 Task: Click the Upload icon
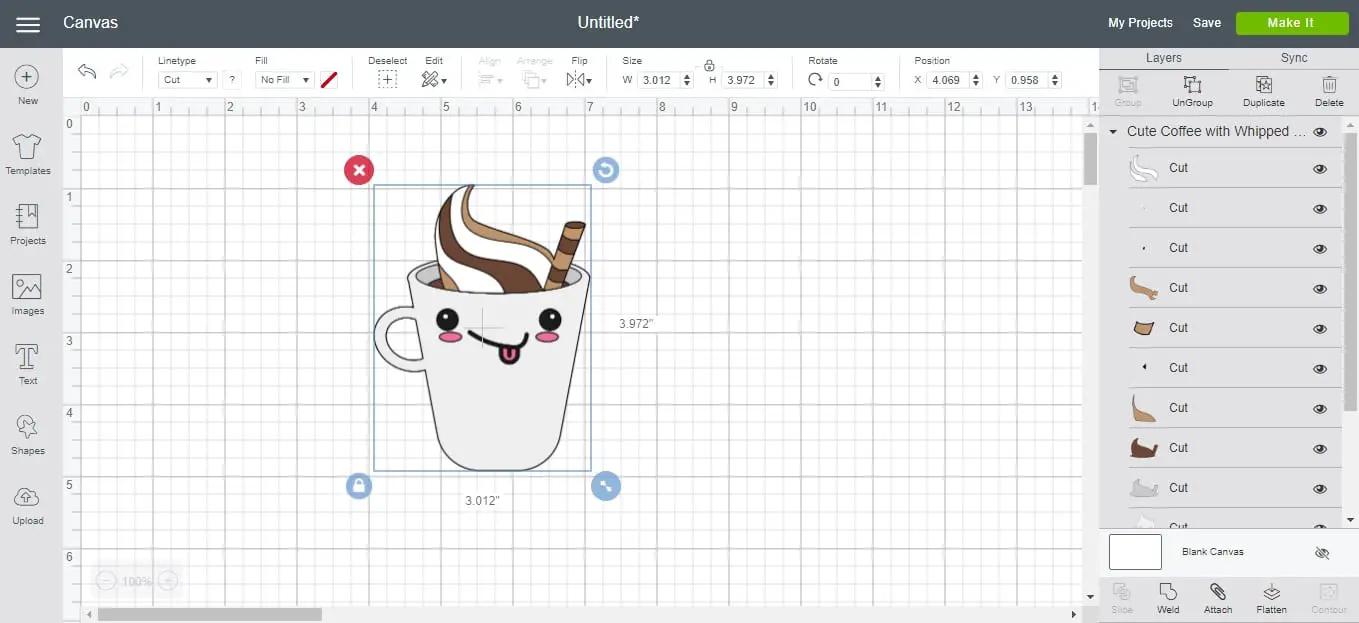click(27, 502)
